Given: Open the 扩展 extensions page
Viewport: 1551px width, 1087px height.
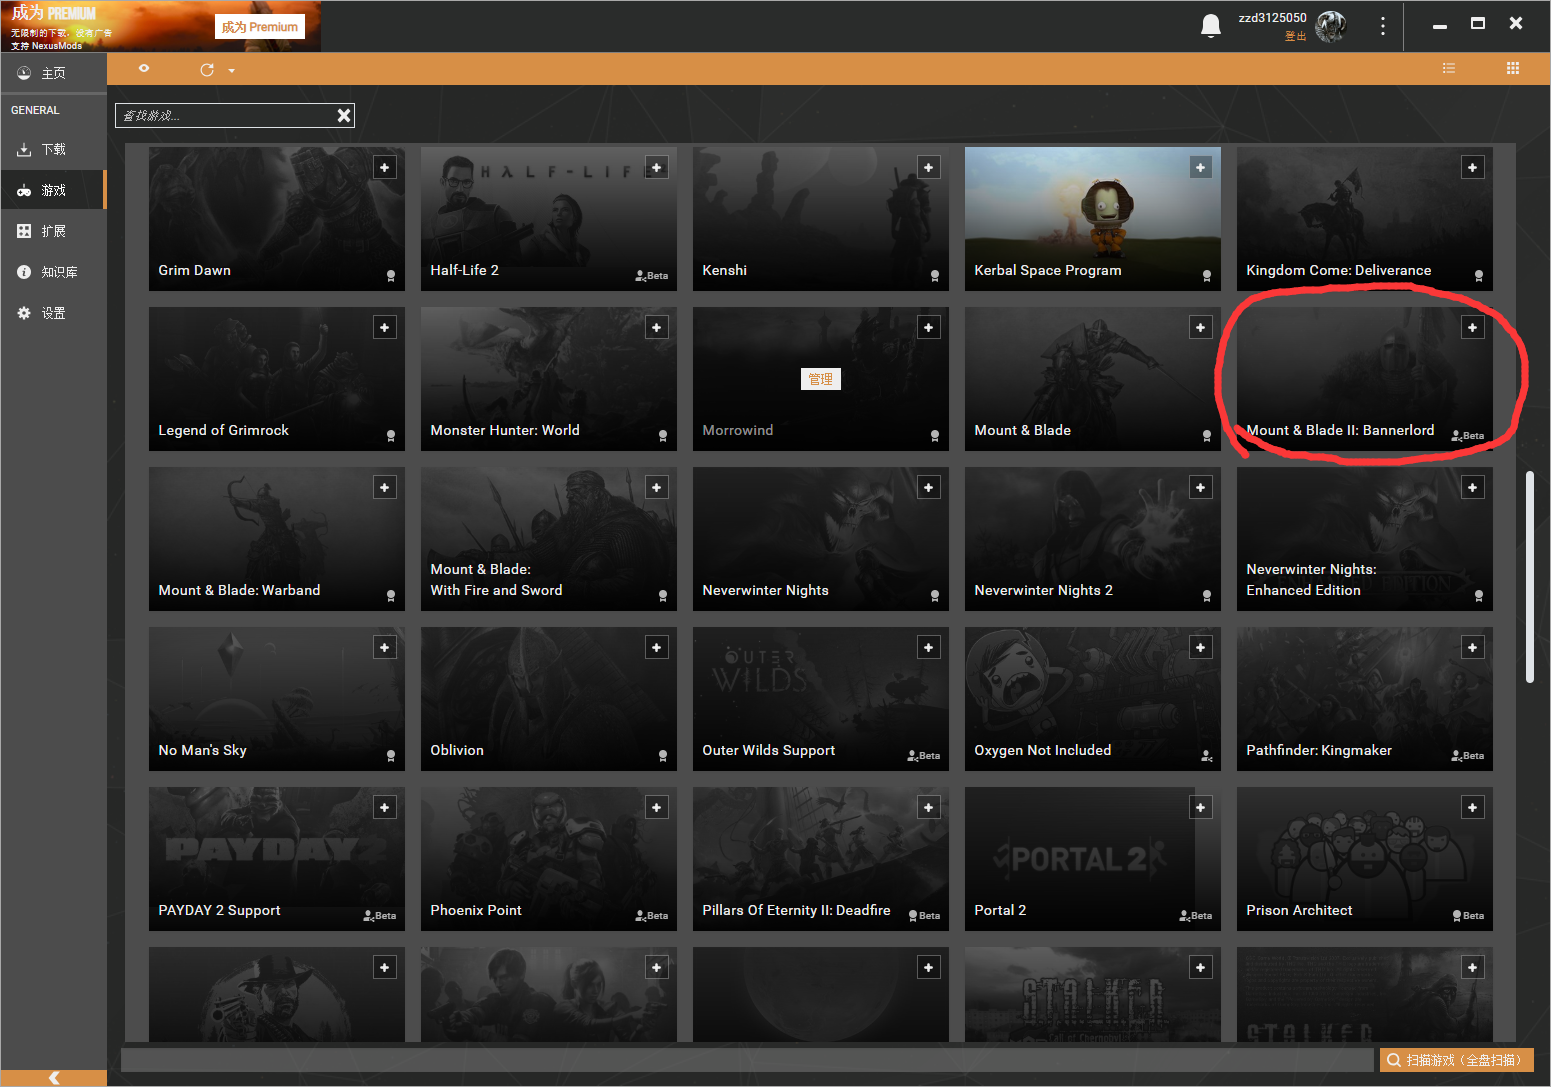Looking at the screenshot, I should (53, 231).
